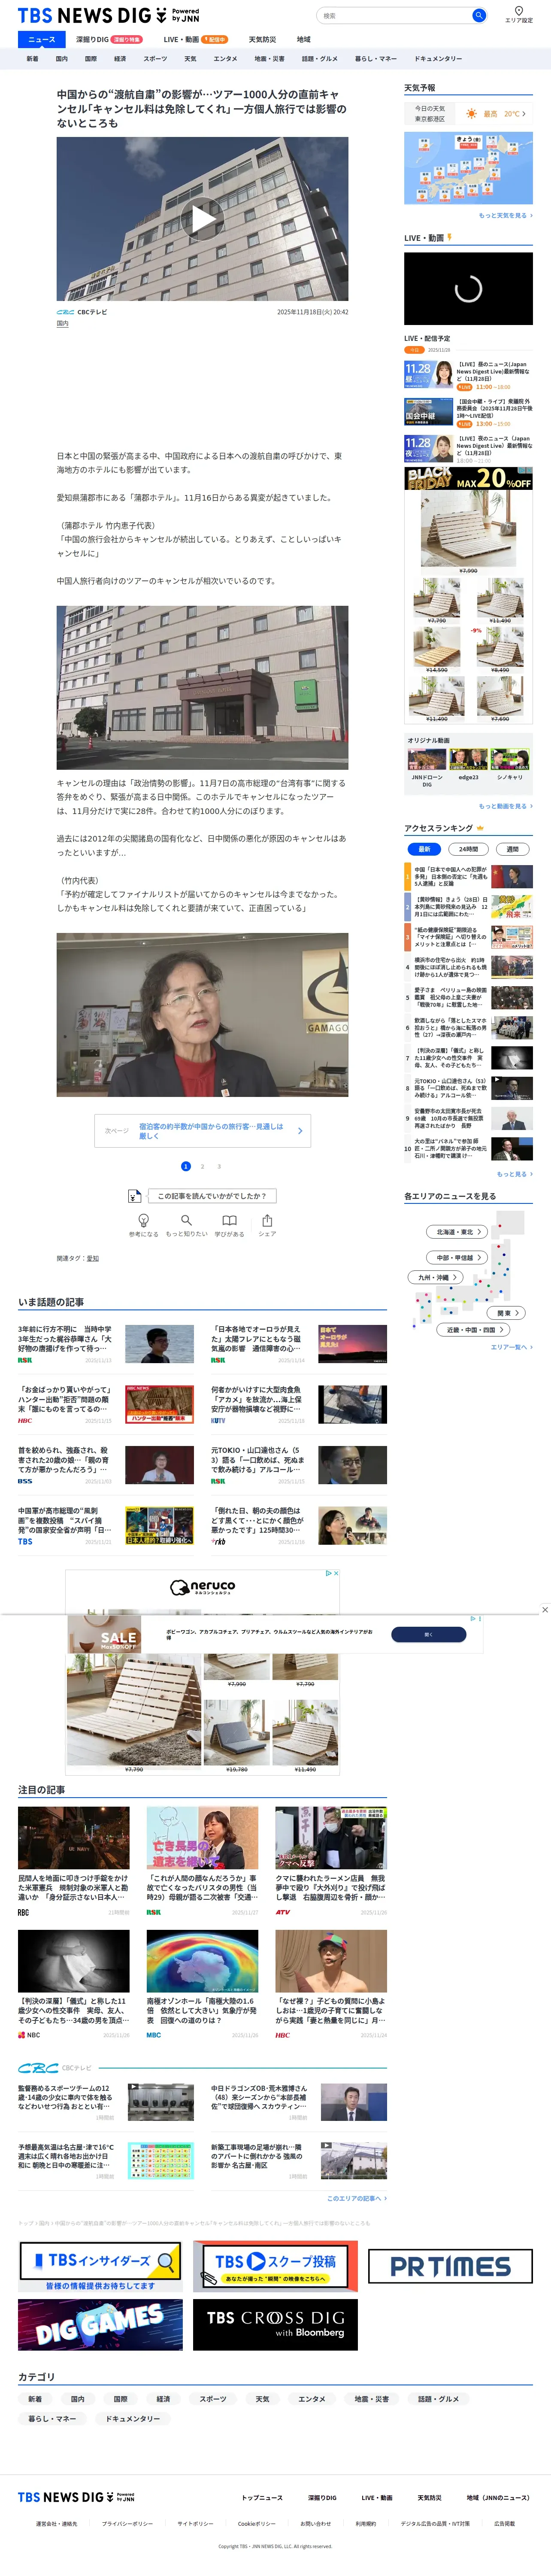Click the シェア share icon
This screenshot has height=2576, width=551.
pyautogui.click(x=267, y=1220)
